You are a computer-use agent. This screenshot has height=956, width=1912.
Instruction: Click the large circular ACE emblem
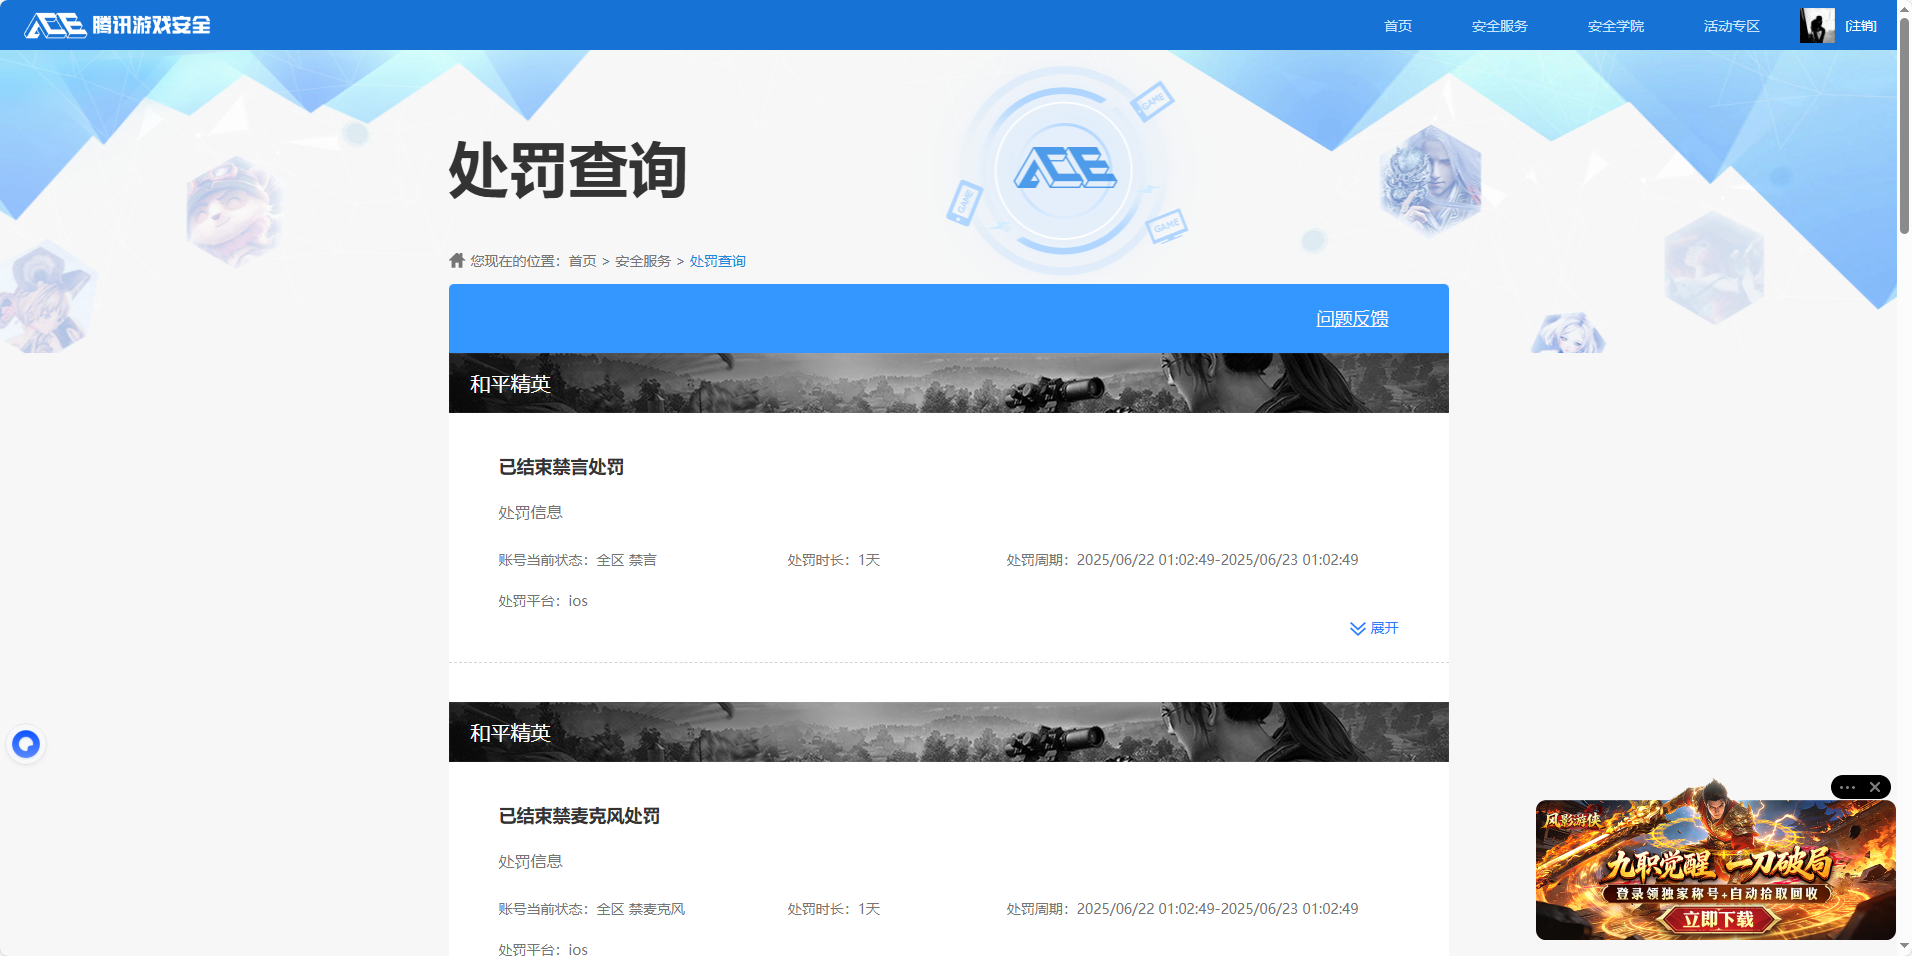[x=1064, y=169]
